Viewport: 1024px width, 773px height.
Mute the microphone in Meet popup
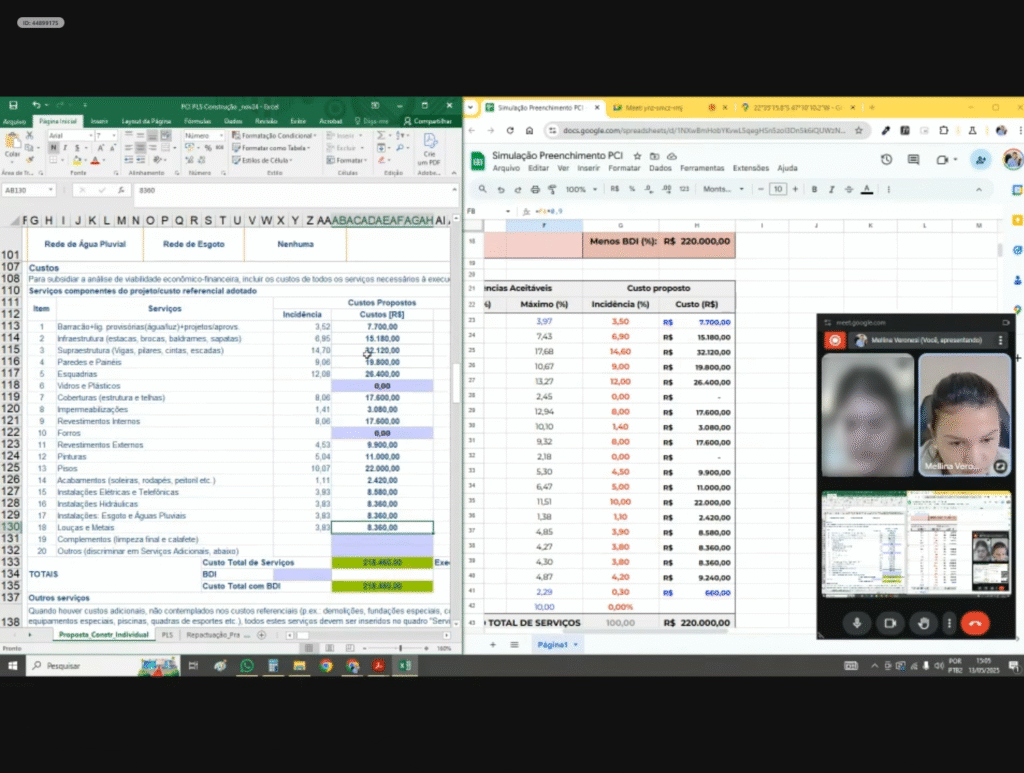coord(856,623)
